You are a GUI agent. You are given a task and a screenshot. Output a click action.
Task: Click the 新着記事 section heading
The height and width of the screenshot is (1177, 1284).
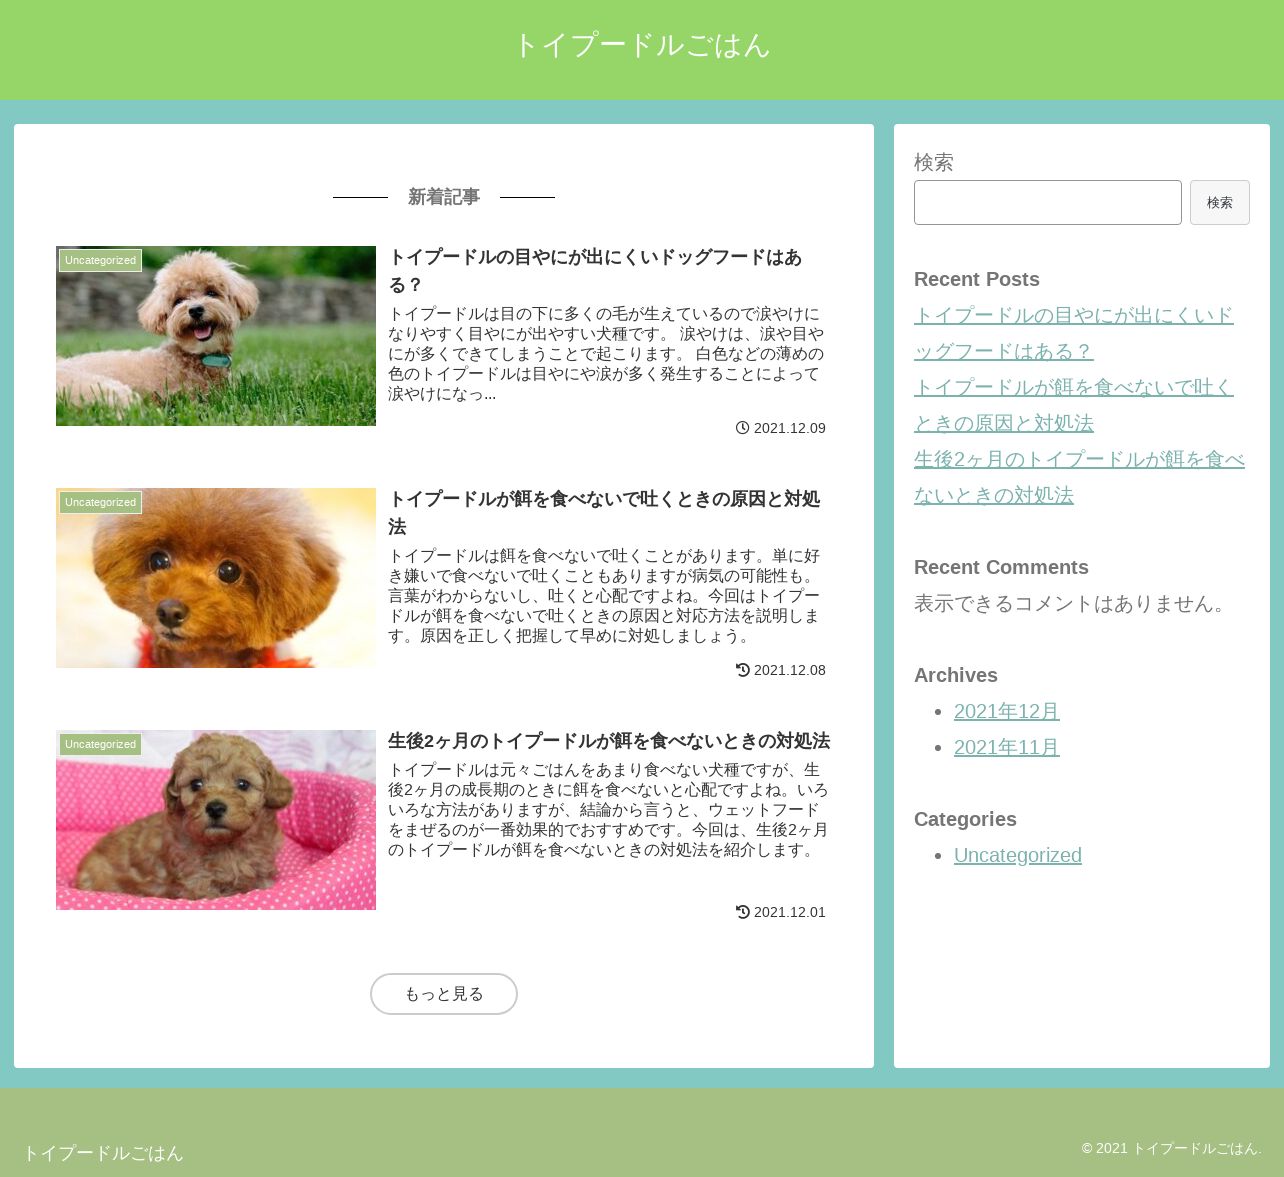tap(444, 197)
